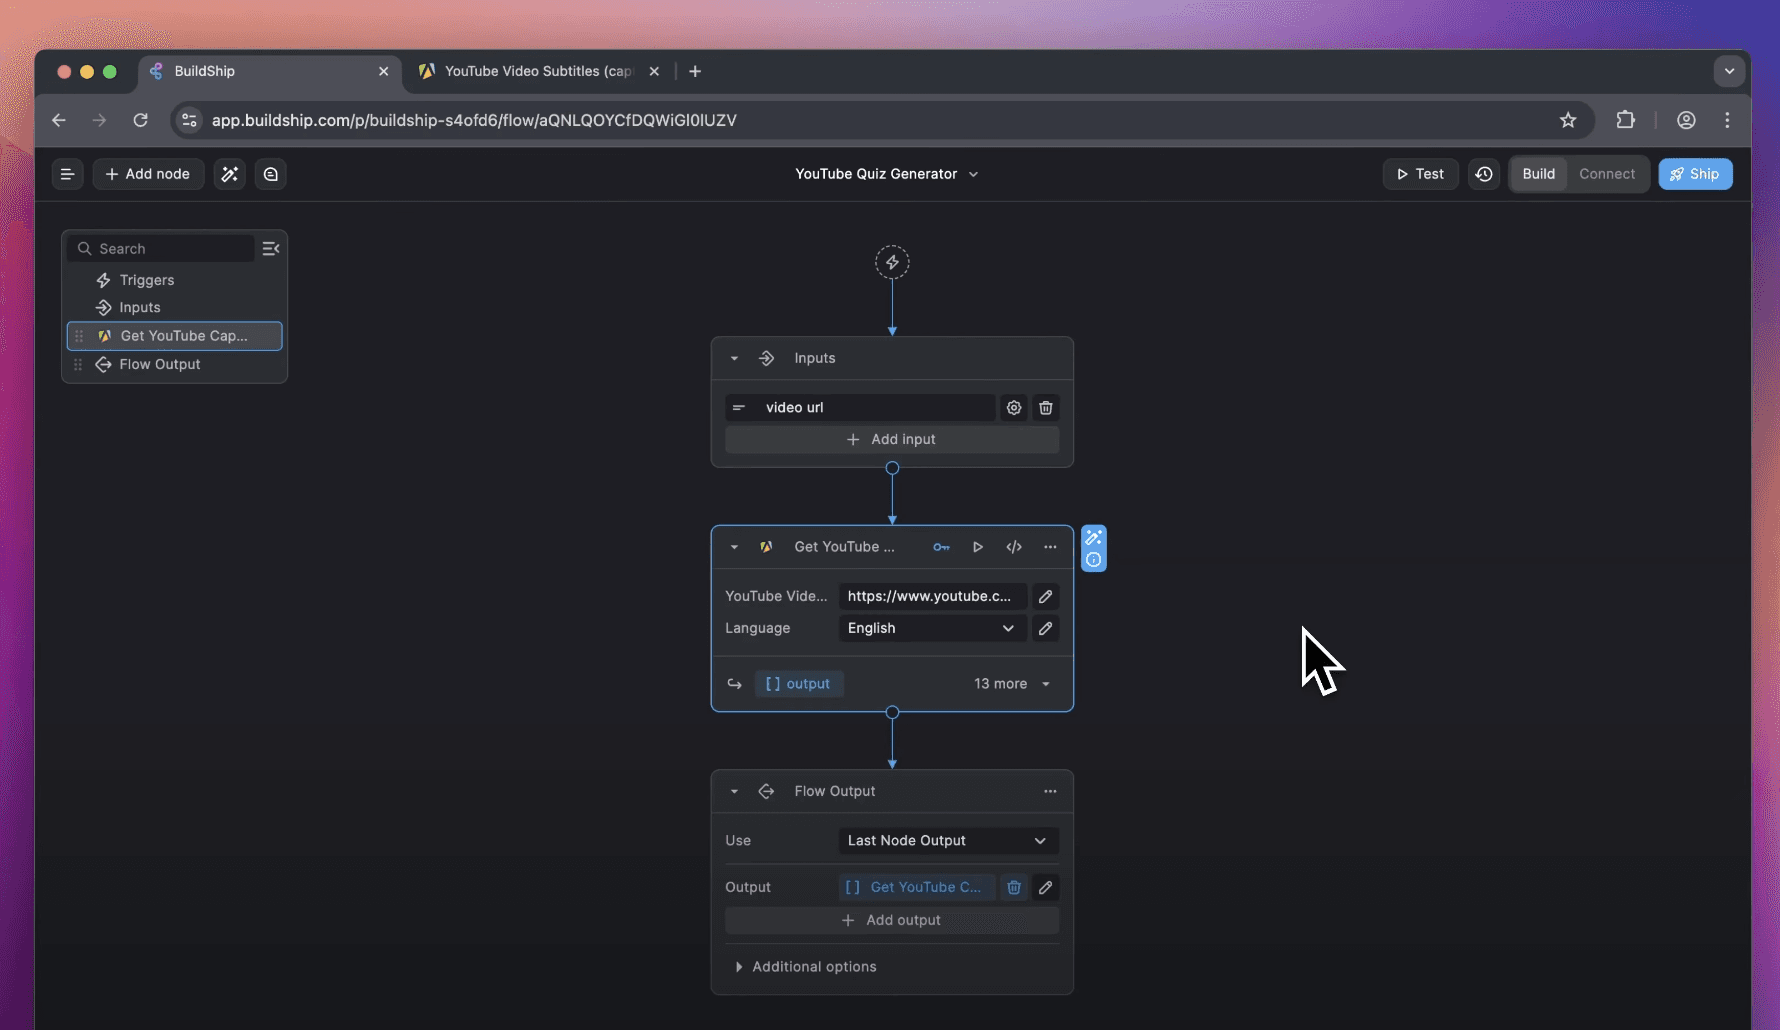
Task: Click the connector dot below Get YouTube node
Action: coord(892,712)
